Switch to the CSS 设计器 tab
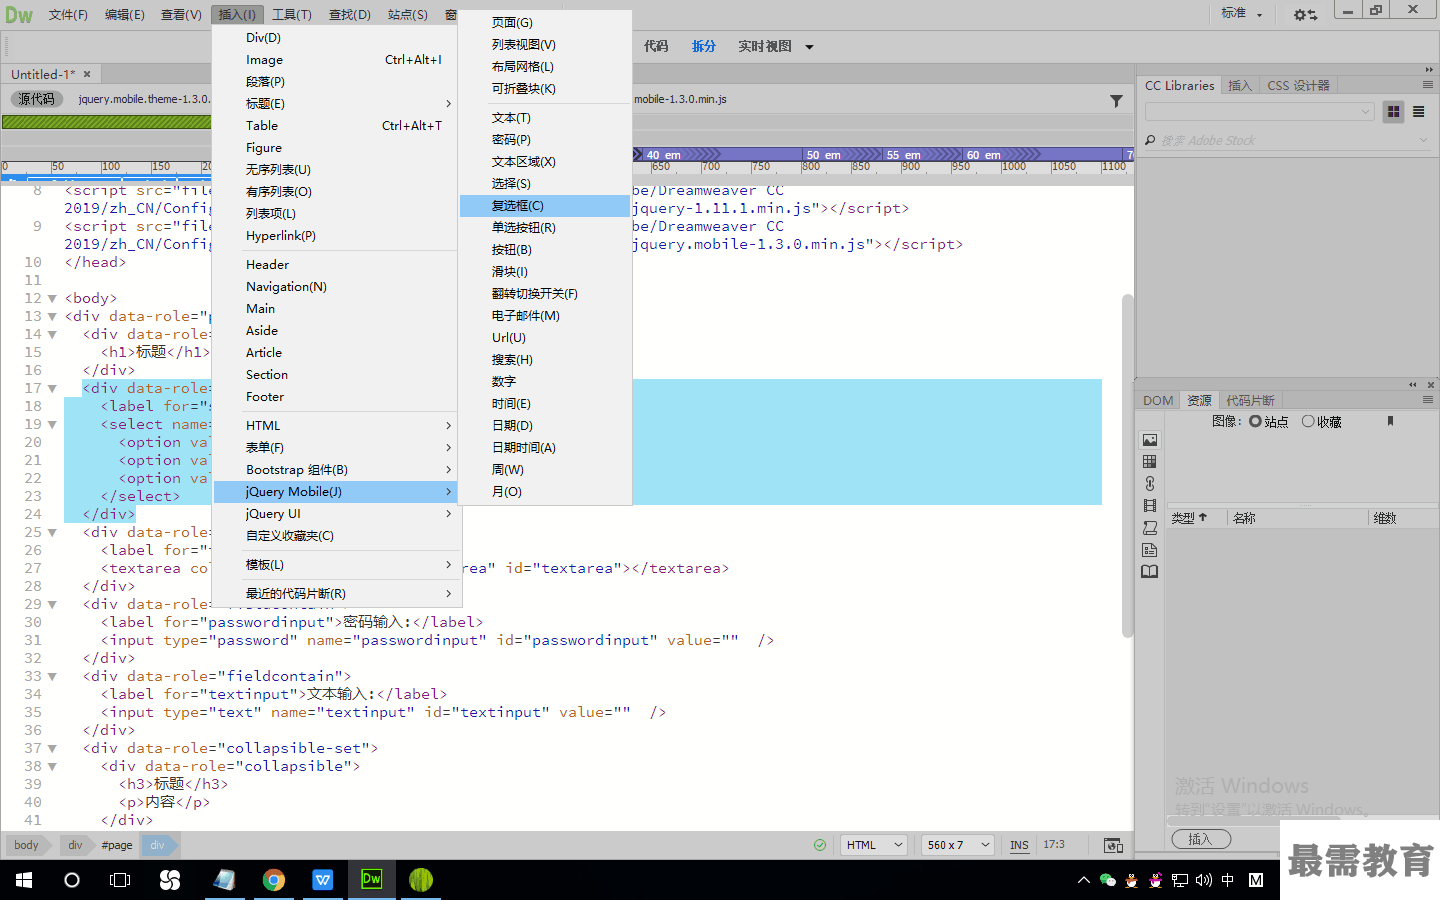The height and width of the screenshot is (900, 1440). [1298, 86]
